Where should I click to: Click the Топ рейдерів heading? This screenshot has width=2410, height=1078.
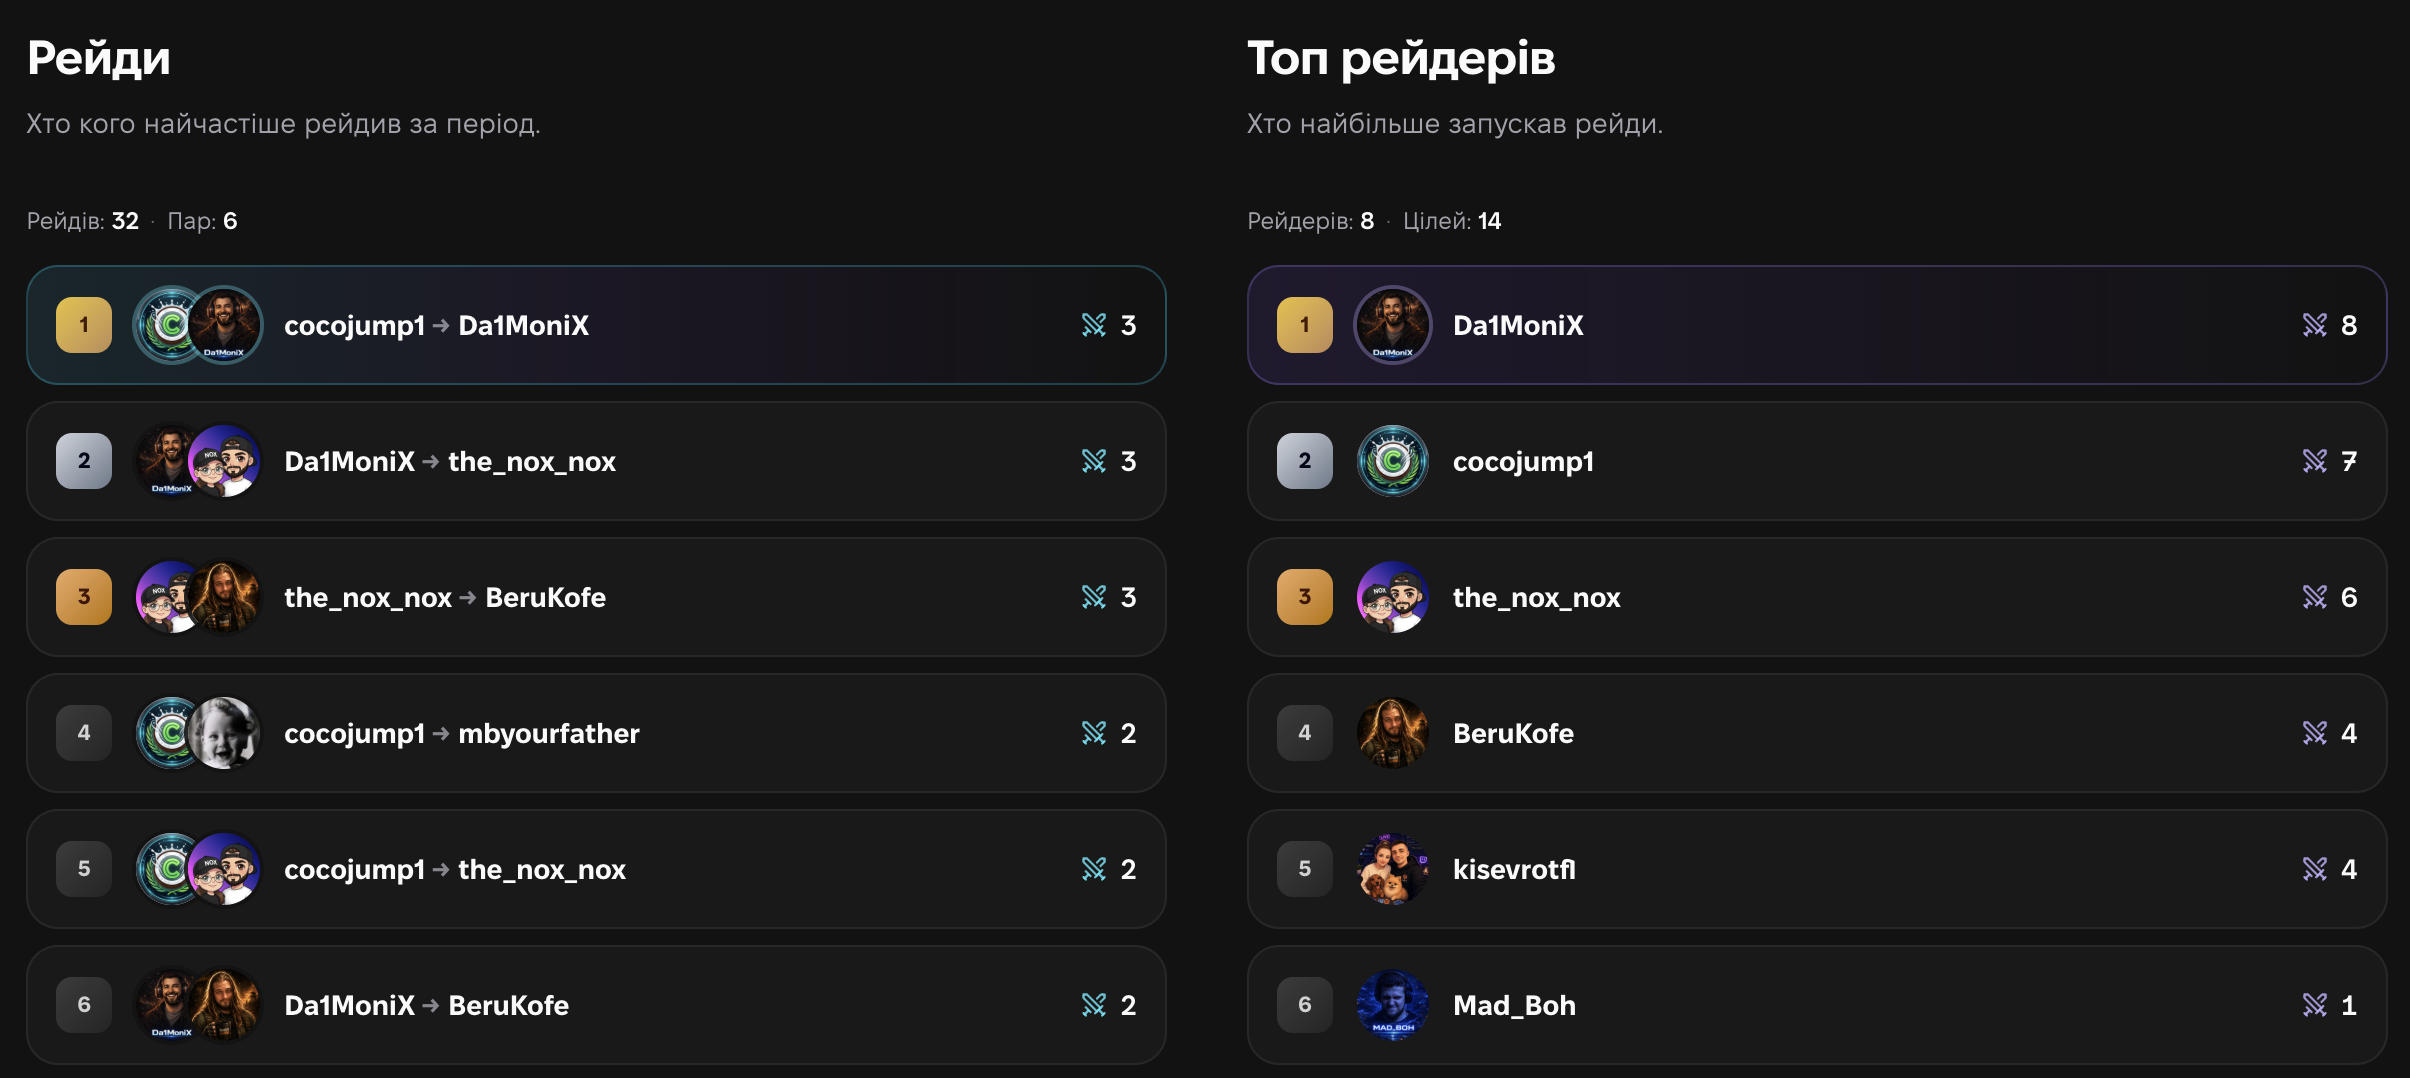(x=1401, y=58)
